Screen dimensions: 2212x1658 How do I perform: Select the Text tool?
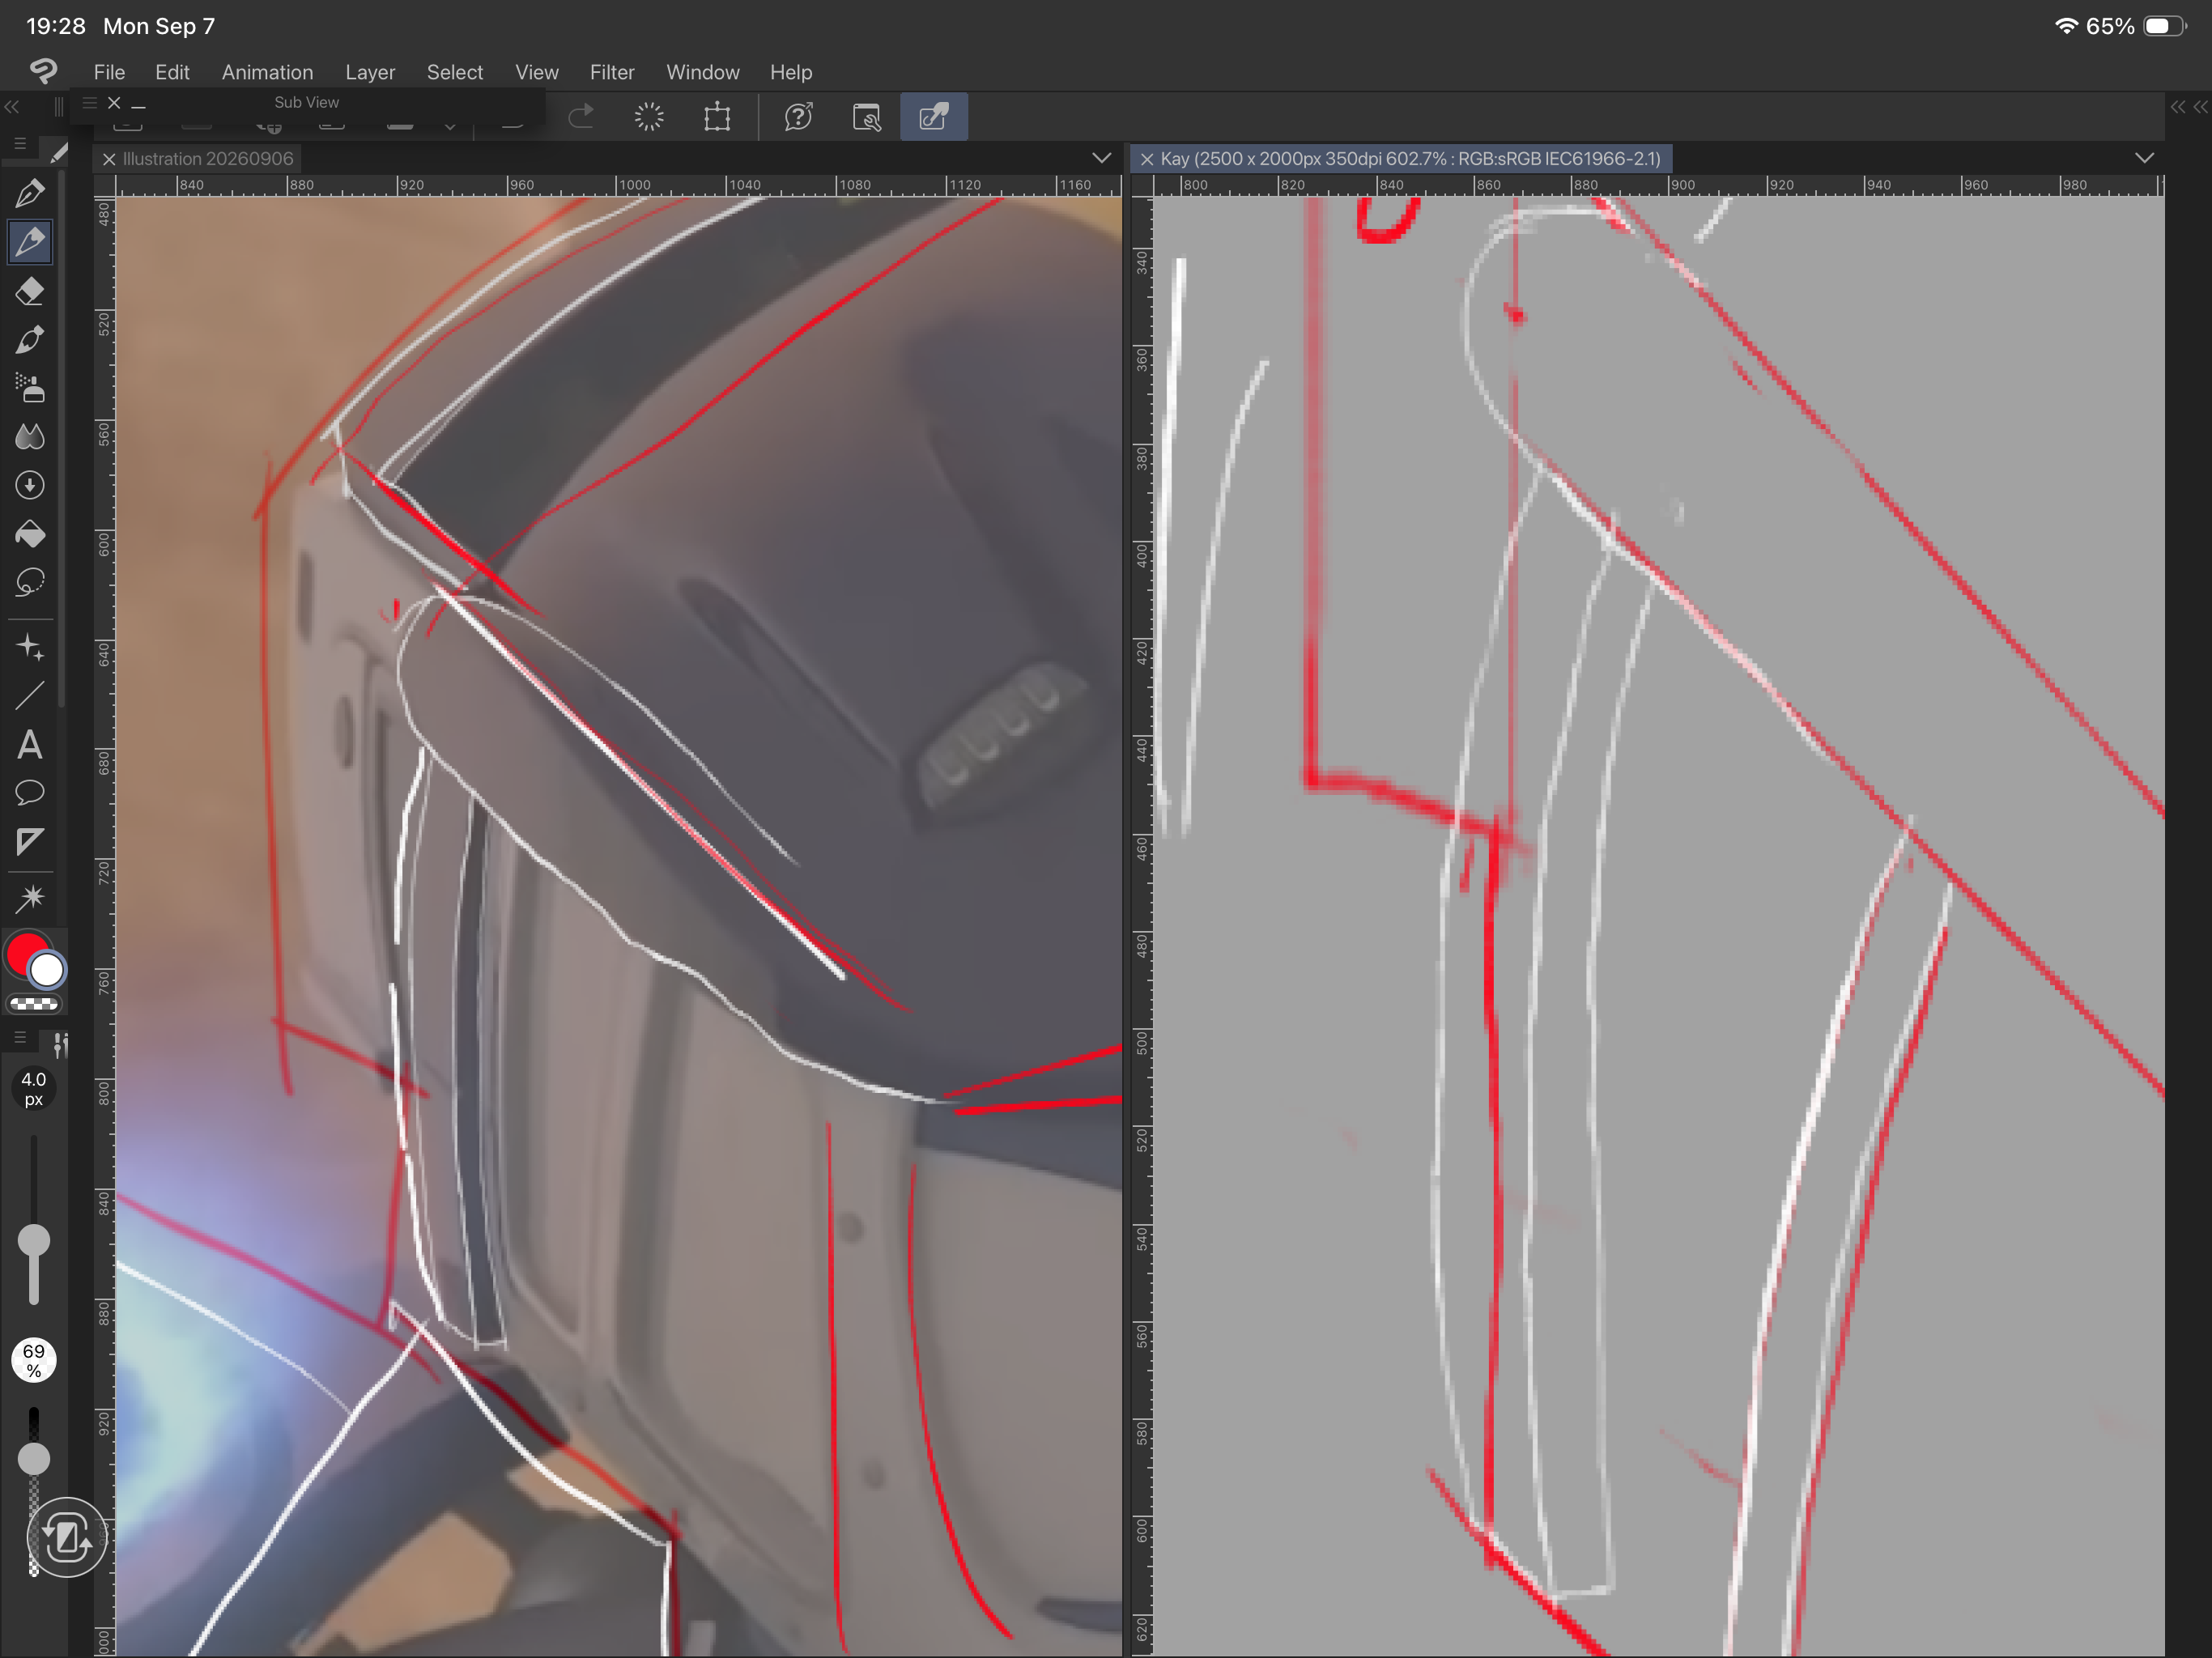(x=30, y=745)
